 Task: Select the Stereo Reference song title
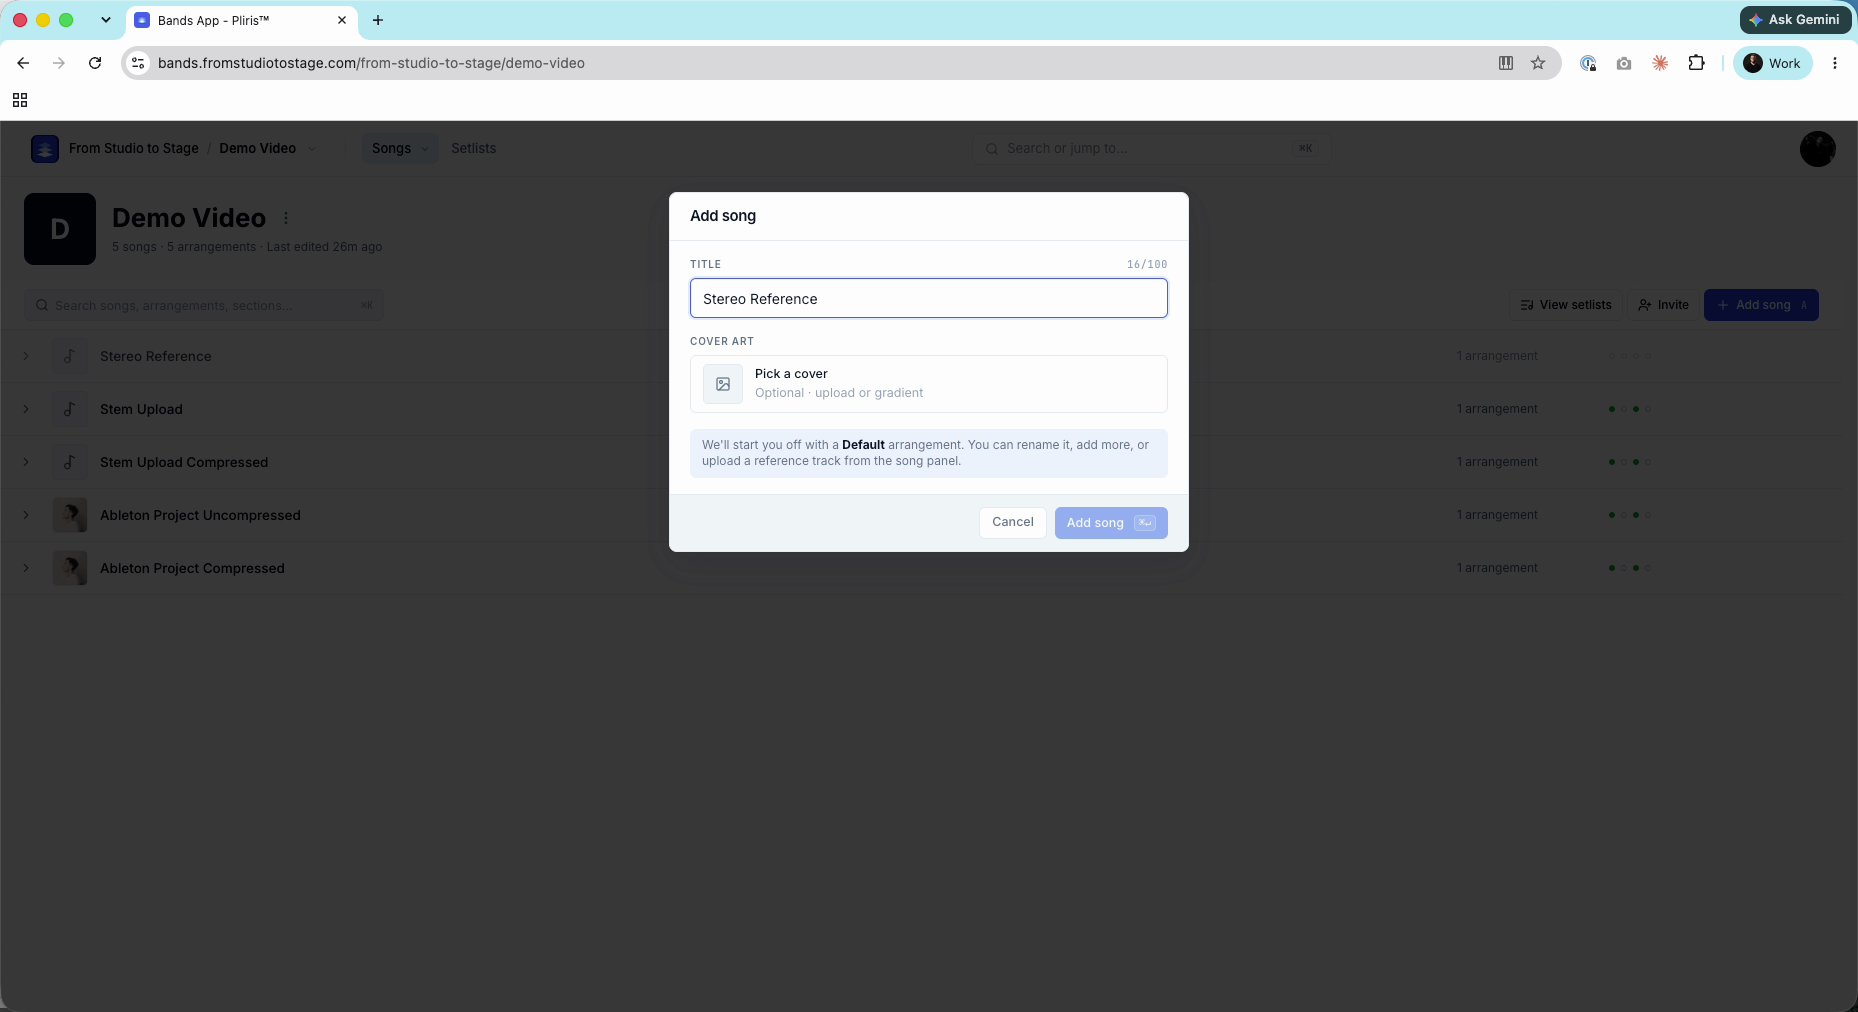coord(156,356)
